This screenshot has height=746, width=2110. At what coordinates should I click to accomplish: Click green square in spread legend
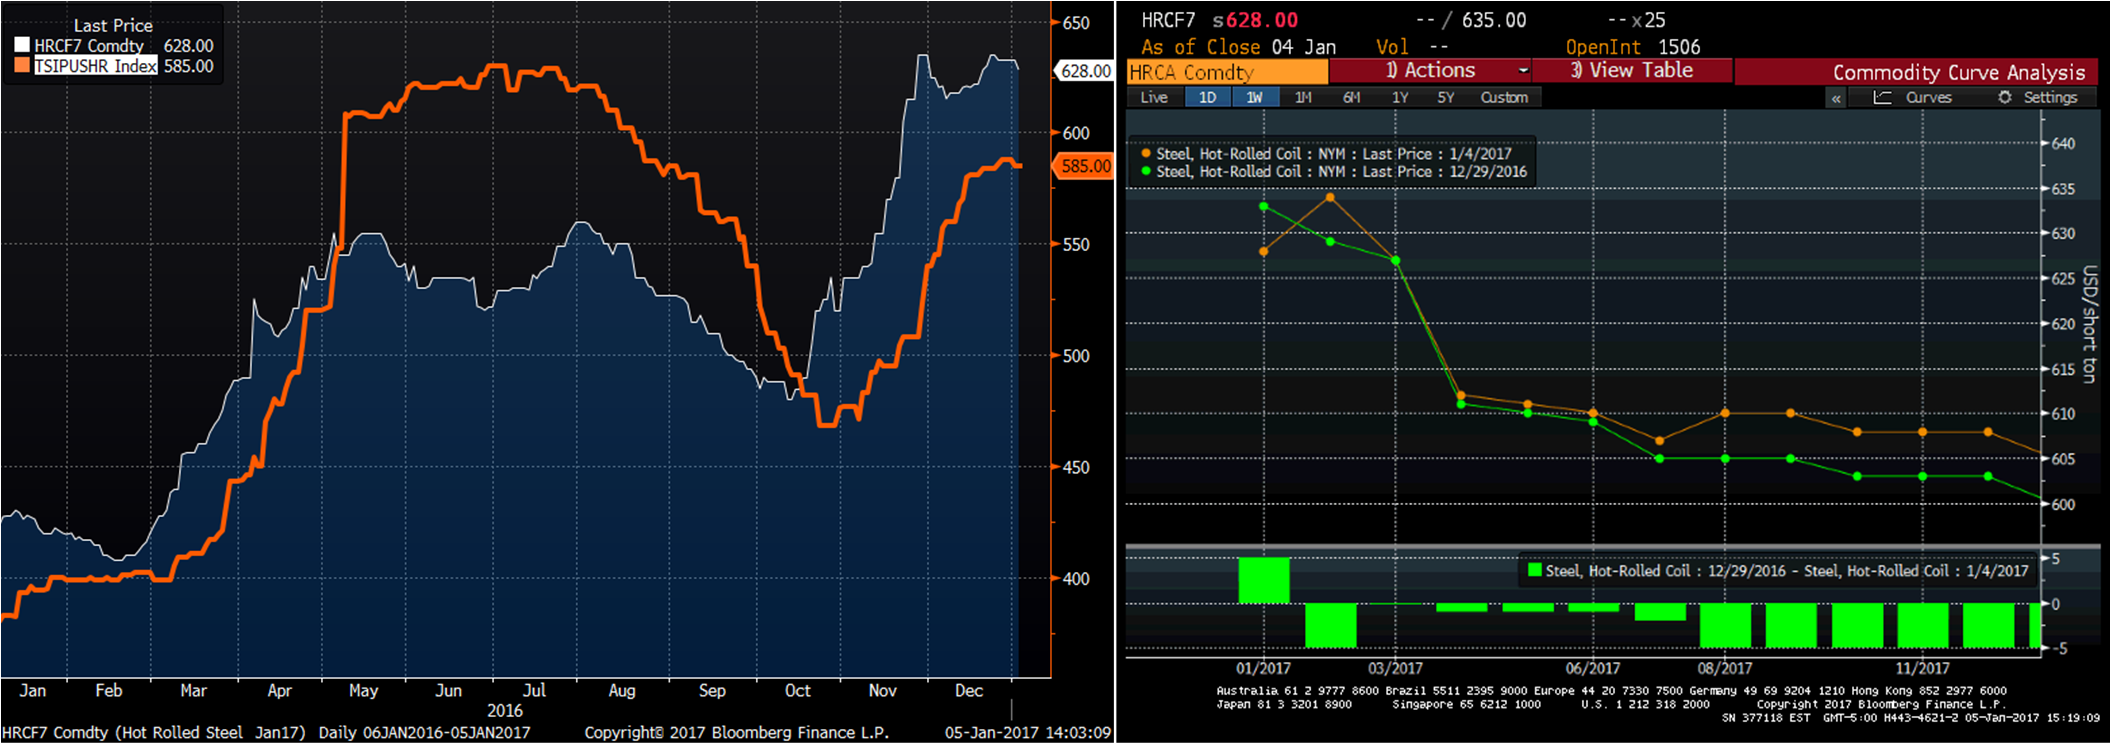tap(1535, 571)
